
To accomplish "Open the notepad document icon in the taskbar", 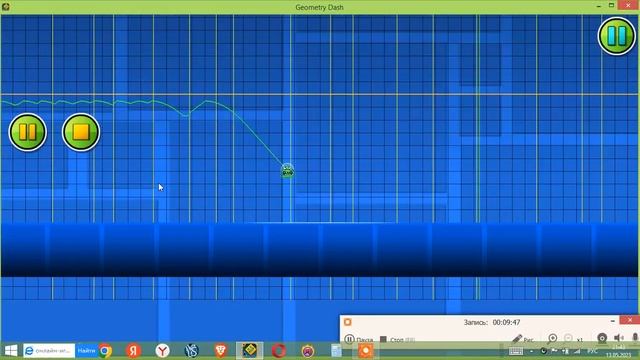I will pyautogui.click(x=336, y=351).
